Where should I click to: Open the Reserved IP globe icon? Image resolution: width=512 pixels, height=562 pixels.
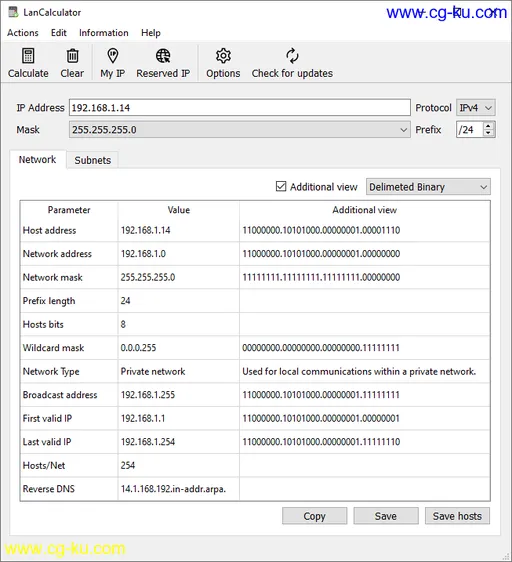tap(163, 56)
